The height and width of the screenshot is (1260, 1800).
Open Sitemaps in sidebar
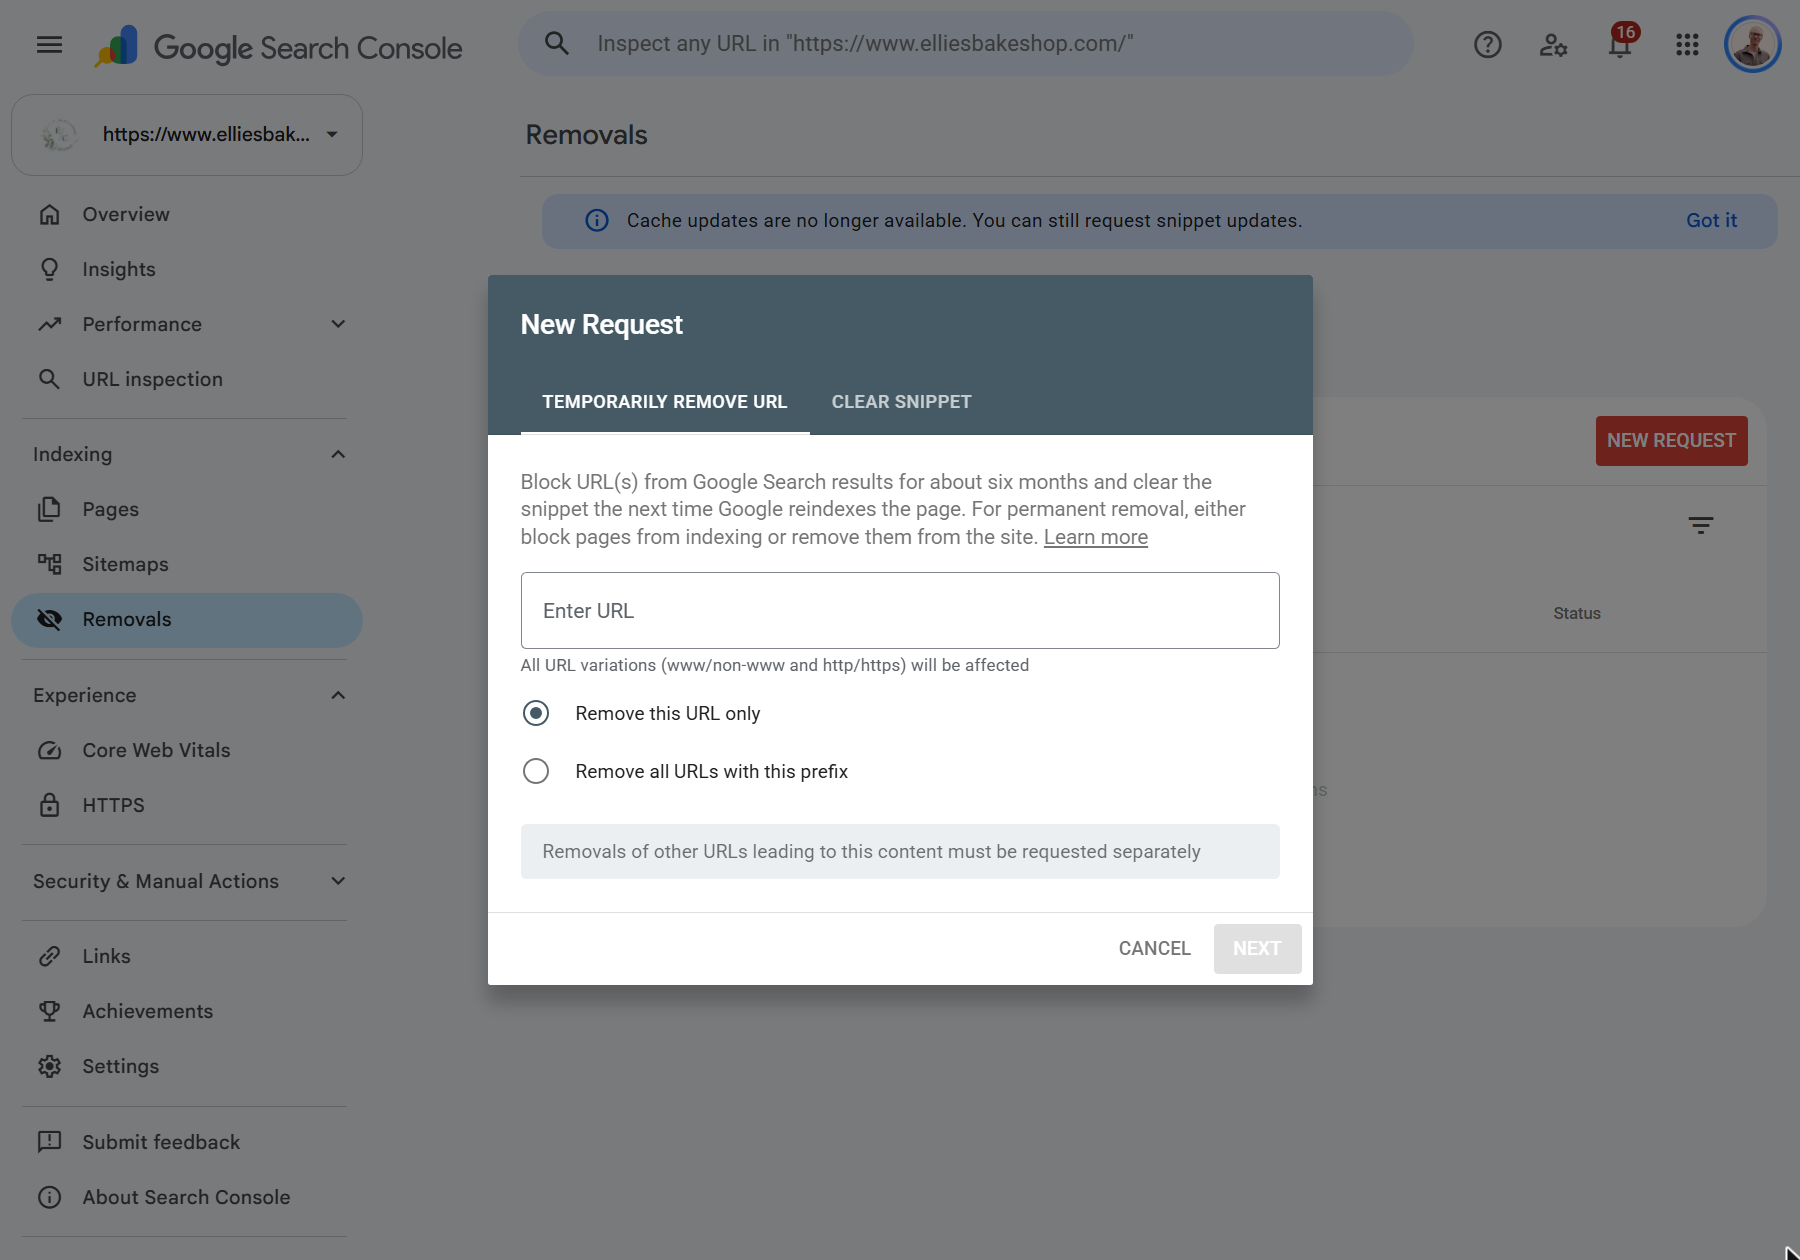click(x=185, y=564)
